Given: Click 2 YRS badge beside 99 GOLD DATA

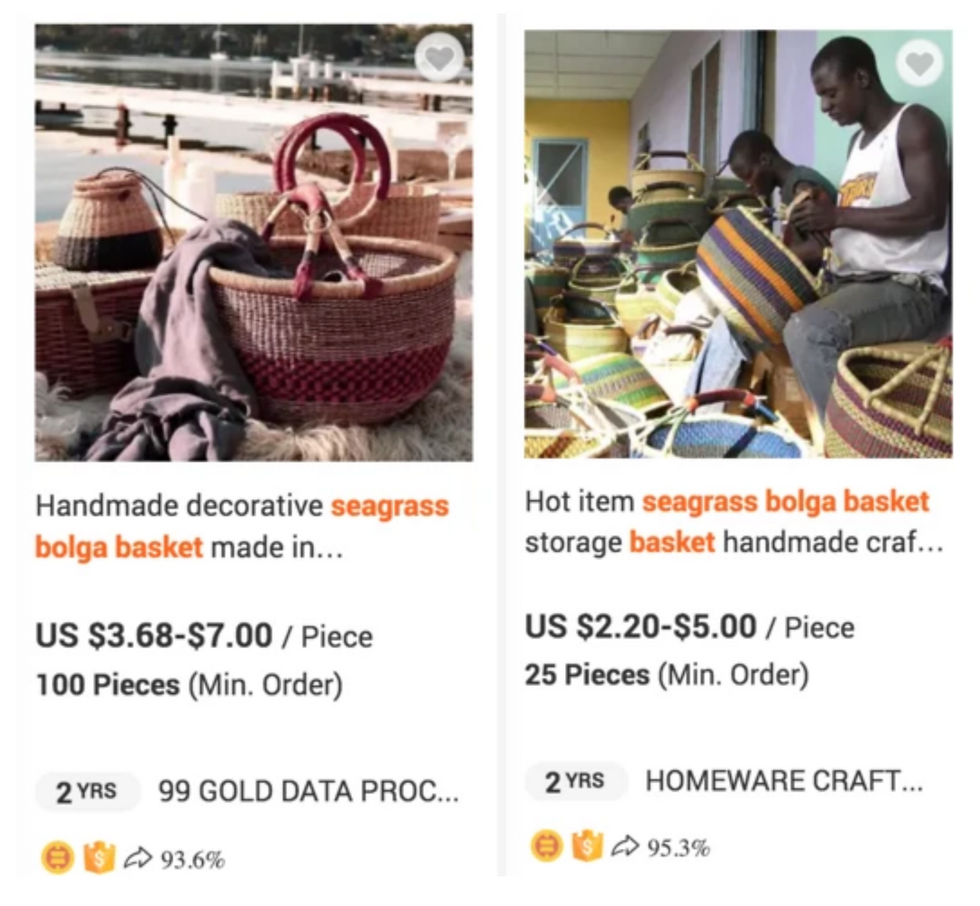Looking at the screenshot, I should [86, 793].
